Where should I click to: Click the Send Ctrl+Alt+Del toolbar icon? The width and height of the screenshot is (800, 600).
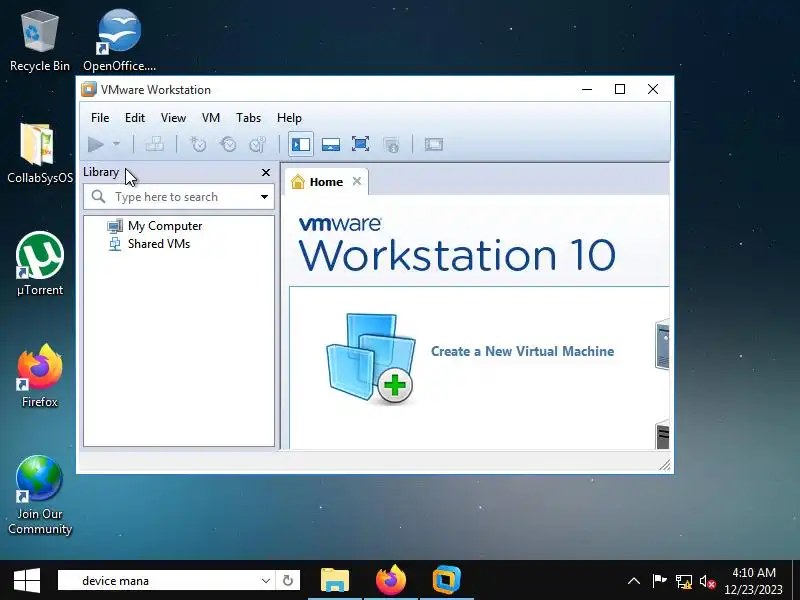pos(155,144)
